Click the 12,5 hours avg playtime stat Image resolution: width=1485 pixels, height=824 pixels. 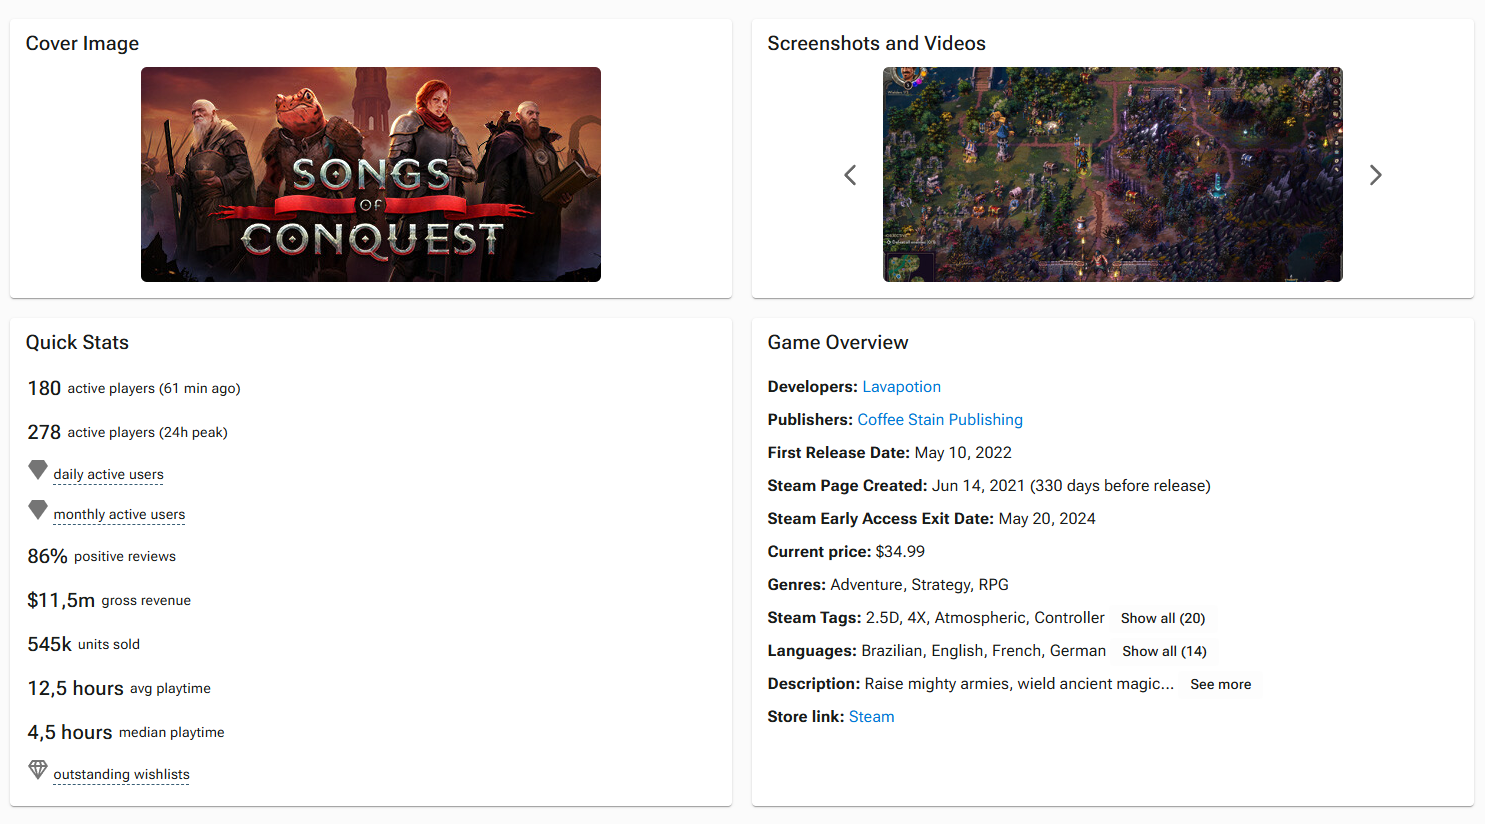[119, 688]
